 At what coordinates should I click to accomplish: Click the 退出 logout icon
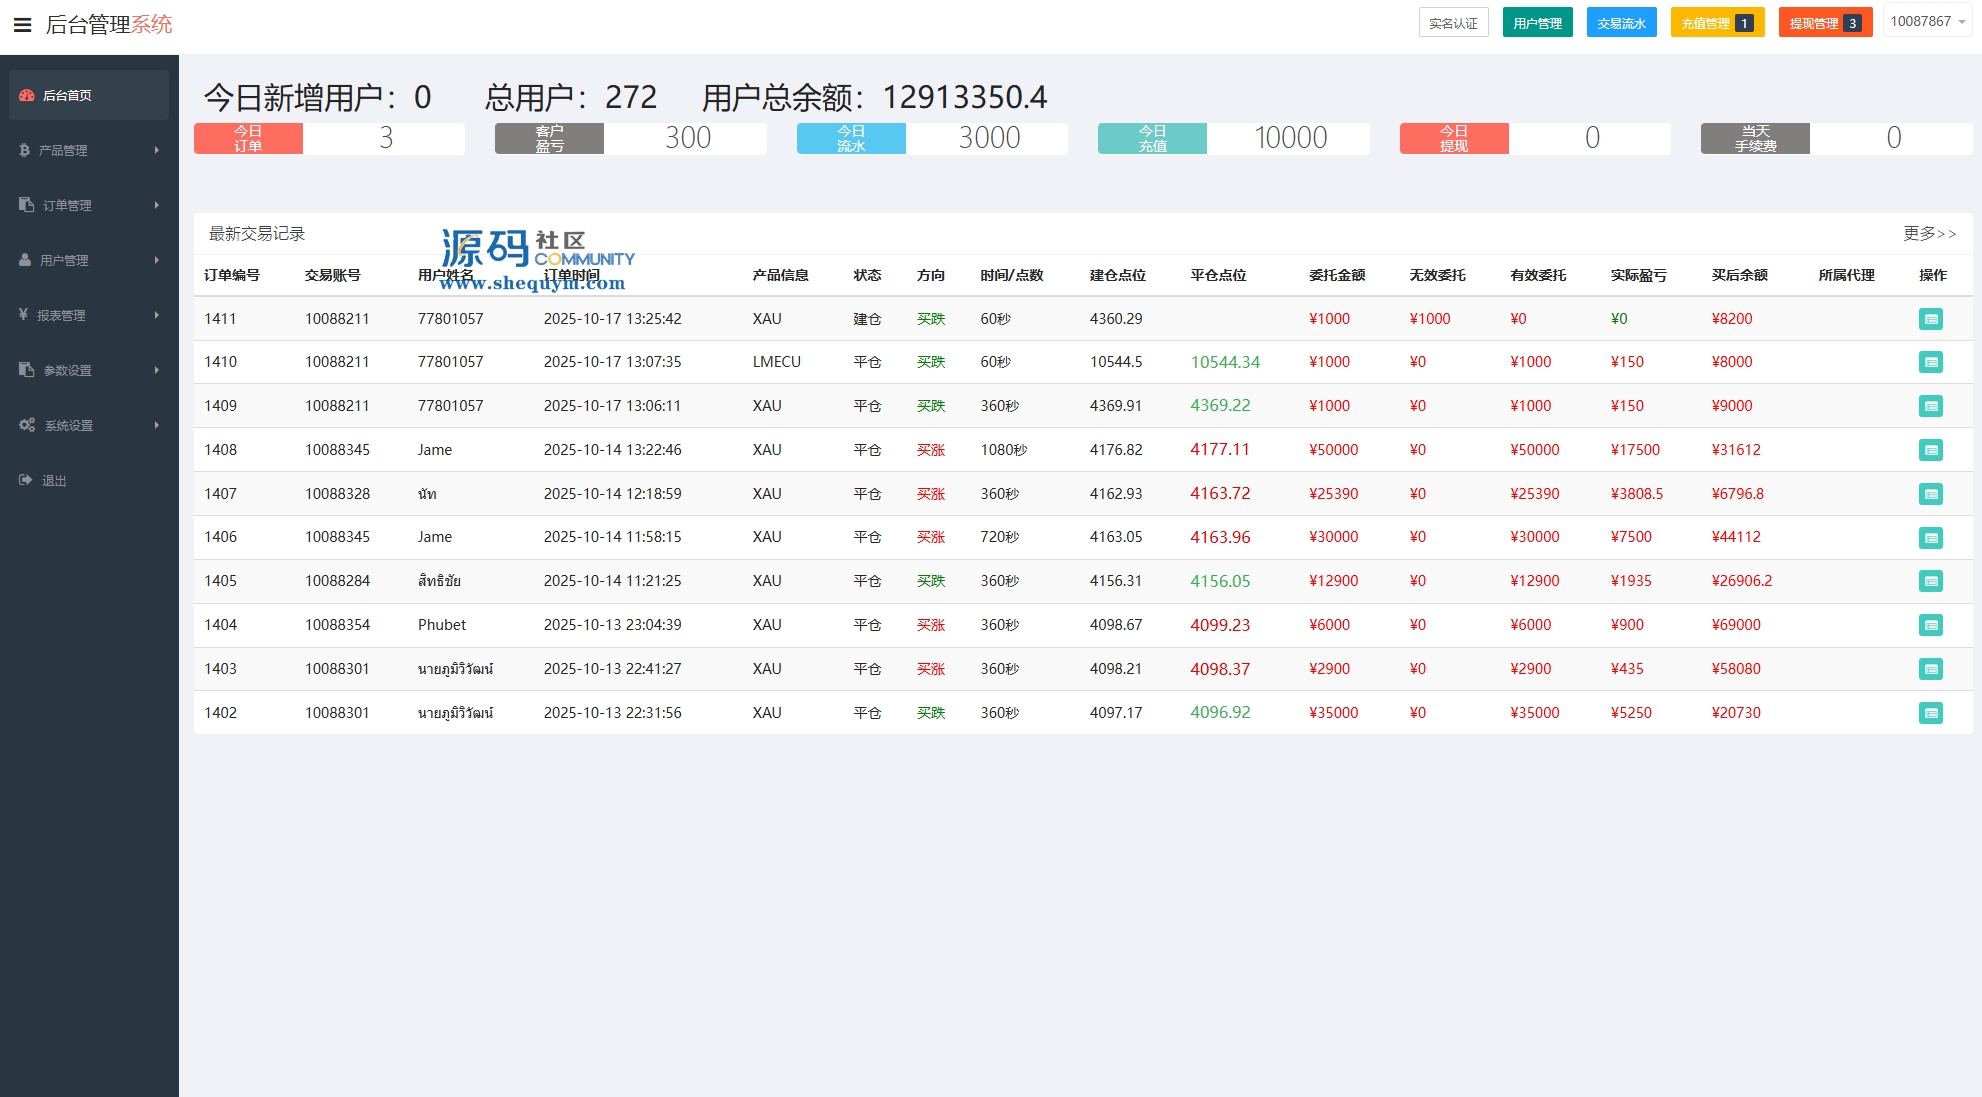(x=26, y=480)
